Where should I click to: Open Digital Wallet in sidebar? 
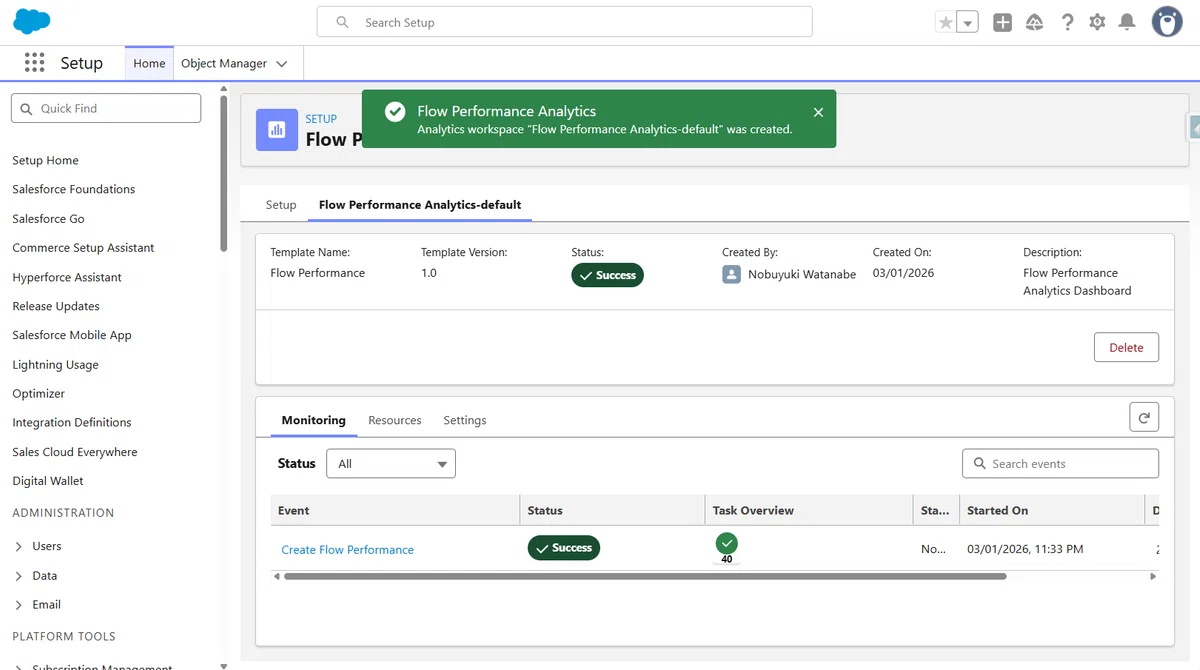click(x=48, y=481)
